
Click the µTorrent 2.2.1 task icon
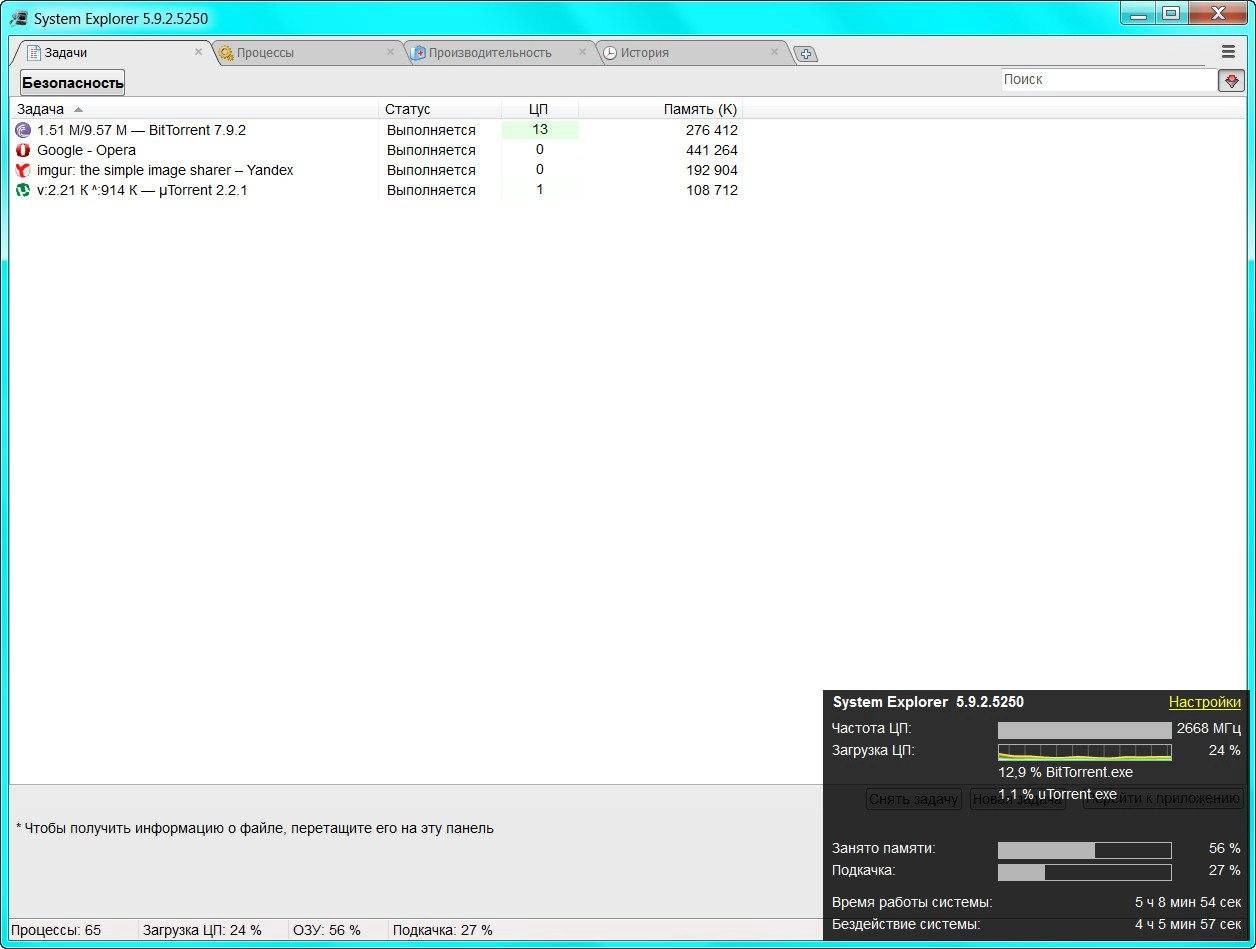[x=23, y=190]
